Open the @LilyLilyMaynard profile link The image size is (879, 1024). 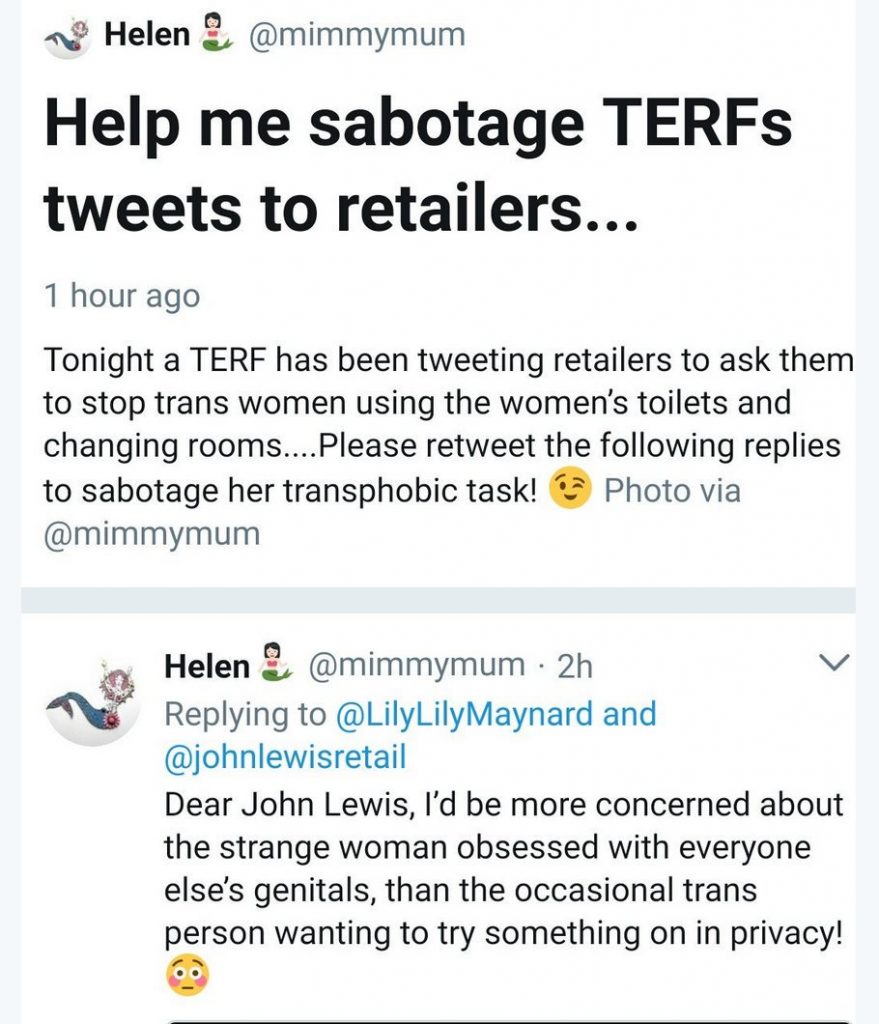(x=466, y=713)
